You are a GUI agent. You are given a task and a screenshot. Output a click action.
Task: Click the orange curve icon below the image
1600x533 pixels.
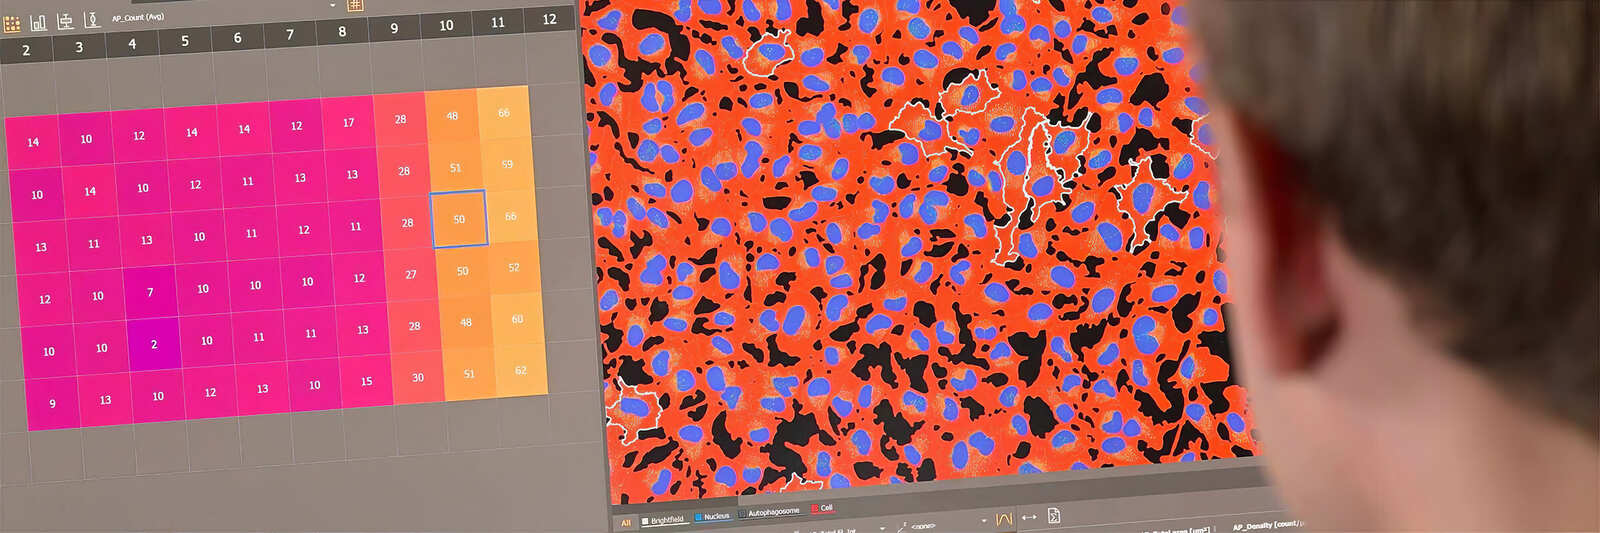tap(1004, 518)
